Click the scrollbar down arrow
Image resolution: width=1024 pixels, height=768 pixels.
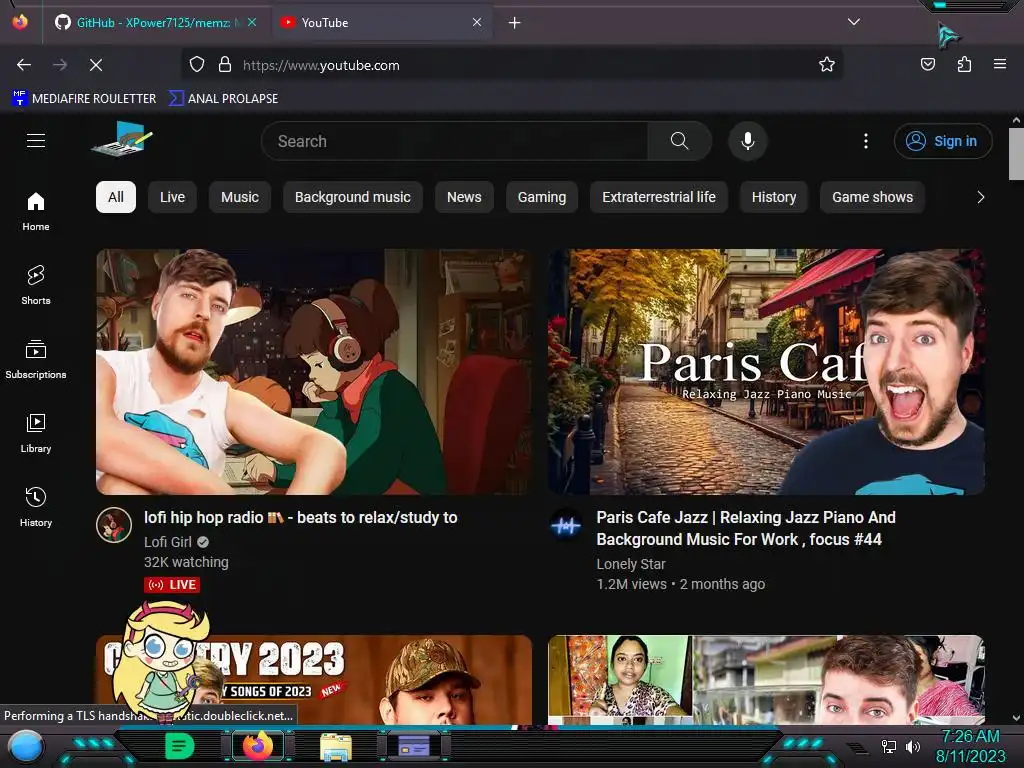click(x=1016, y=718)
